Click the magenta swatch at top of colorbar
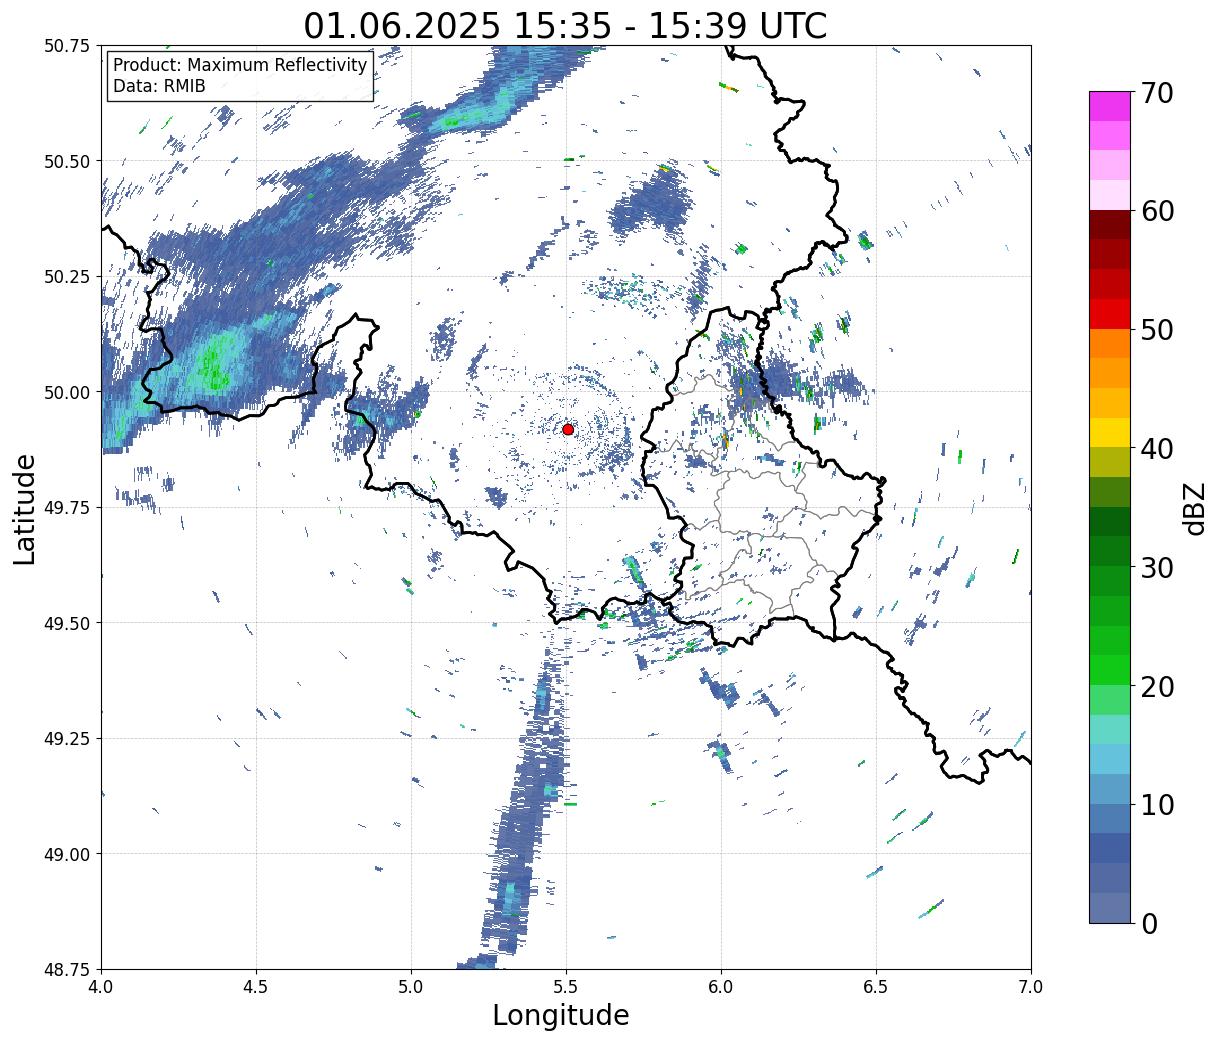This screenshot has width=1219, height=1040. click(x=1110, y=106)
